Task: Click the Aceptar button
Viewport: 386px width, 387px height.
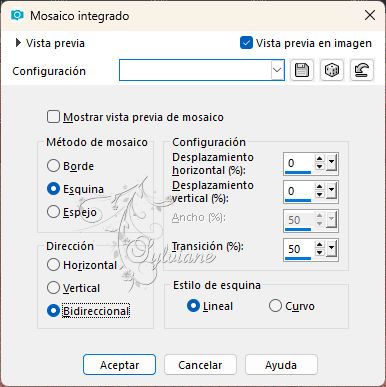Action: point(120,365)
